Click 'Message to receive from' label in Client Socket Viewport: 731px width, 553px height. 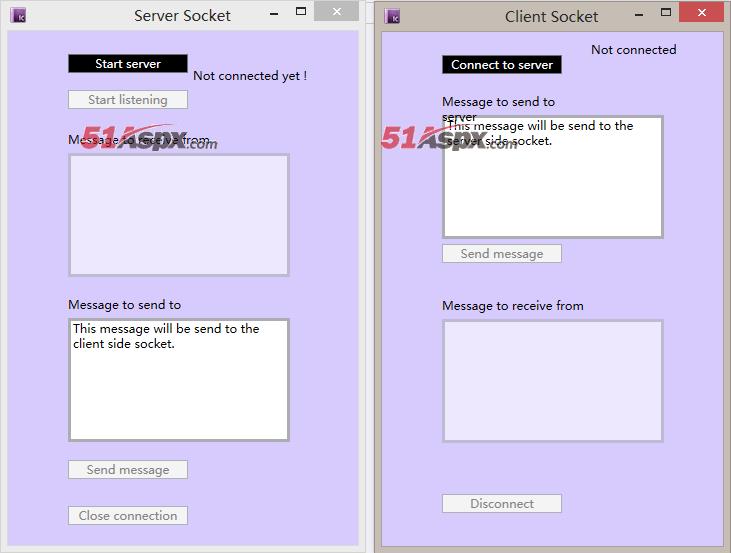(513, 306)
